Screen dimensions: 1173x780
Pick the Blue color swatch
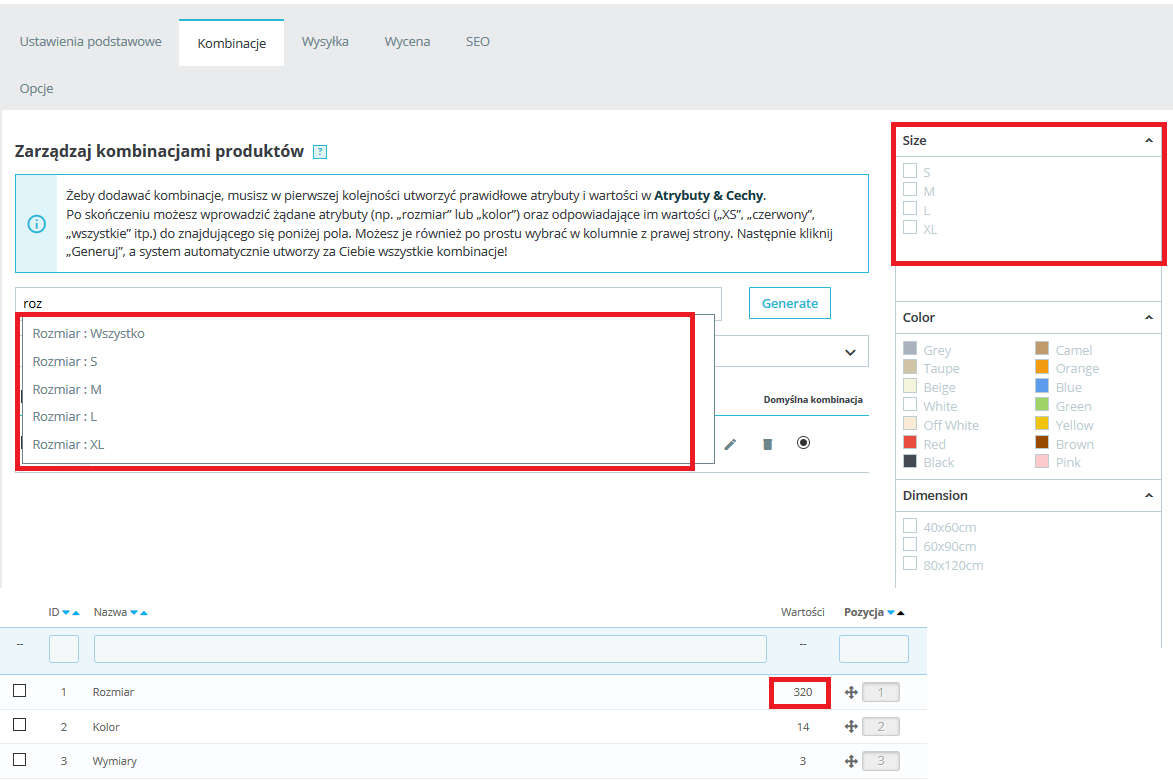tap(1042, 385)
